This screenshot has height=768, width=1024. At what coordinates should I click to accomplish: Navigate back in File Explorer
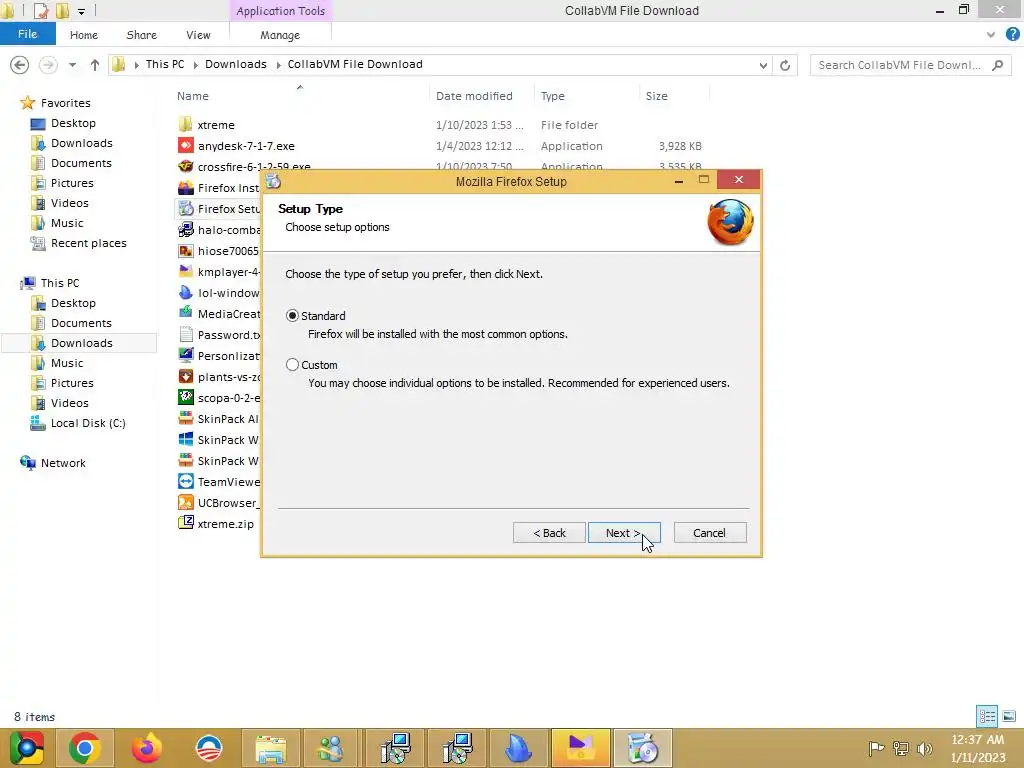click(x=20, y=65)
